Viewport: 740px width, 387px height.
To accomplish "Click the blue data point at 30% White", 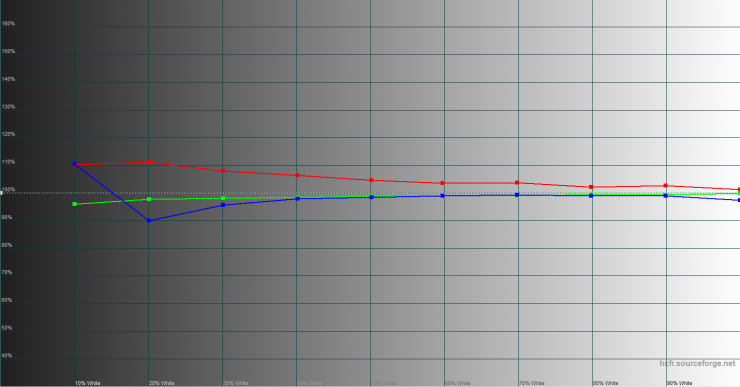I will click(x=223, y=205).
